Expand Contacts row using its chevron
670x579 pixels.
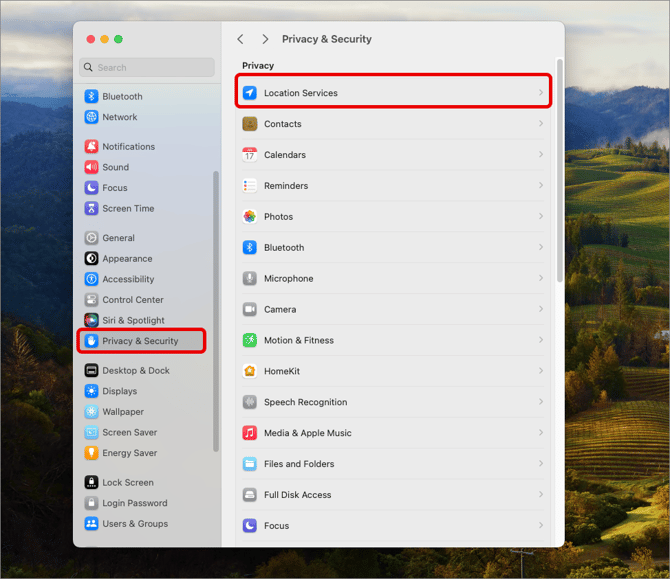pyautogui.click(x=541, y=123)
